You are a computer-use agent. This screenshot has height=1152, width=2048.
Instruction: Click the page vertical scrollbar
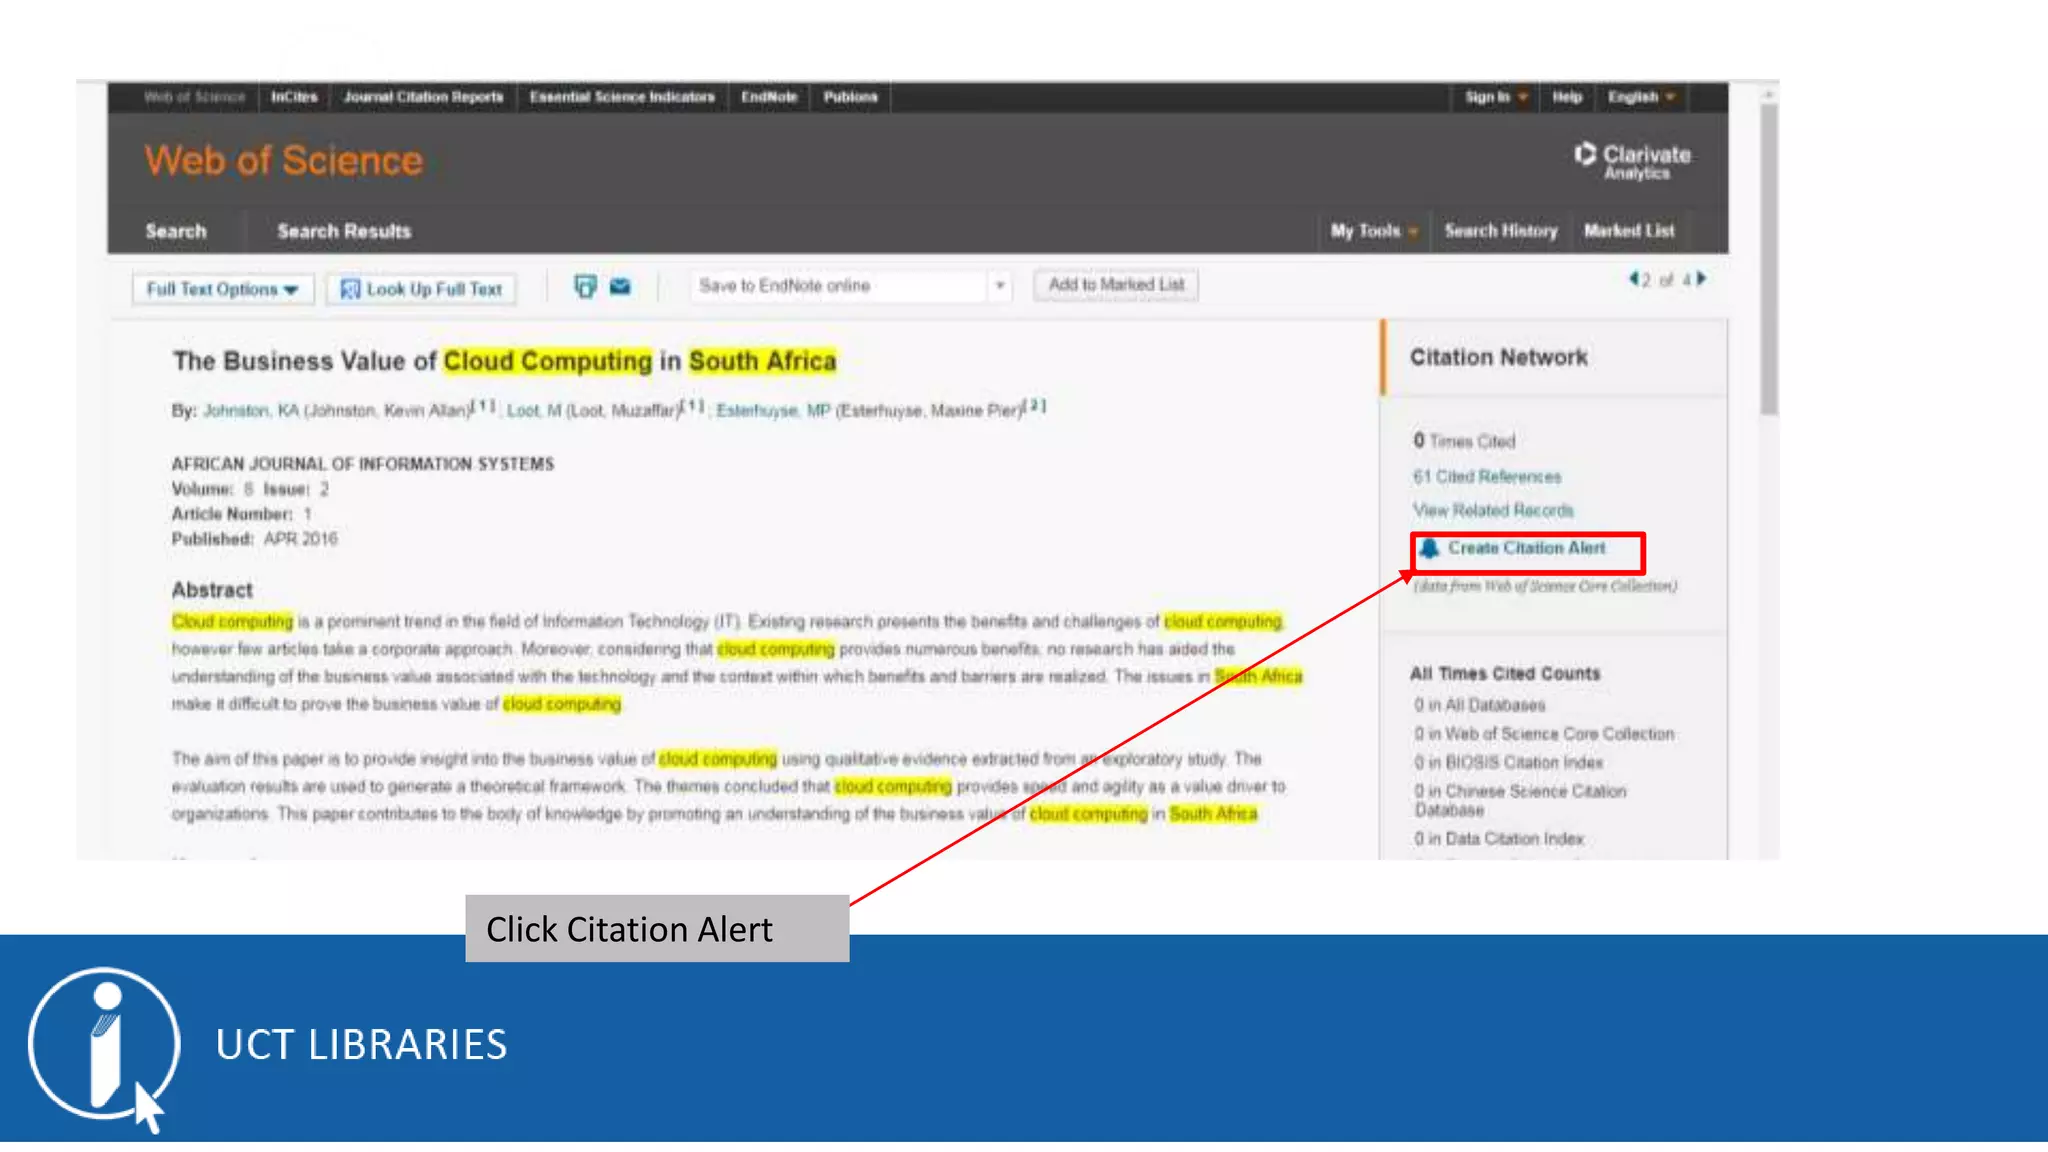(x=1769, y=260)
